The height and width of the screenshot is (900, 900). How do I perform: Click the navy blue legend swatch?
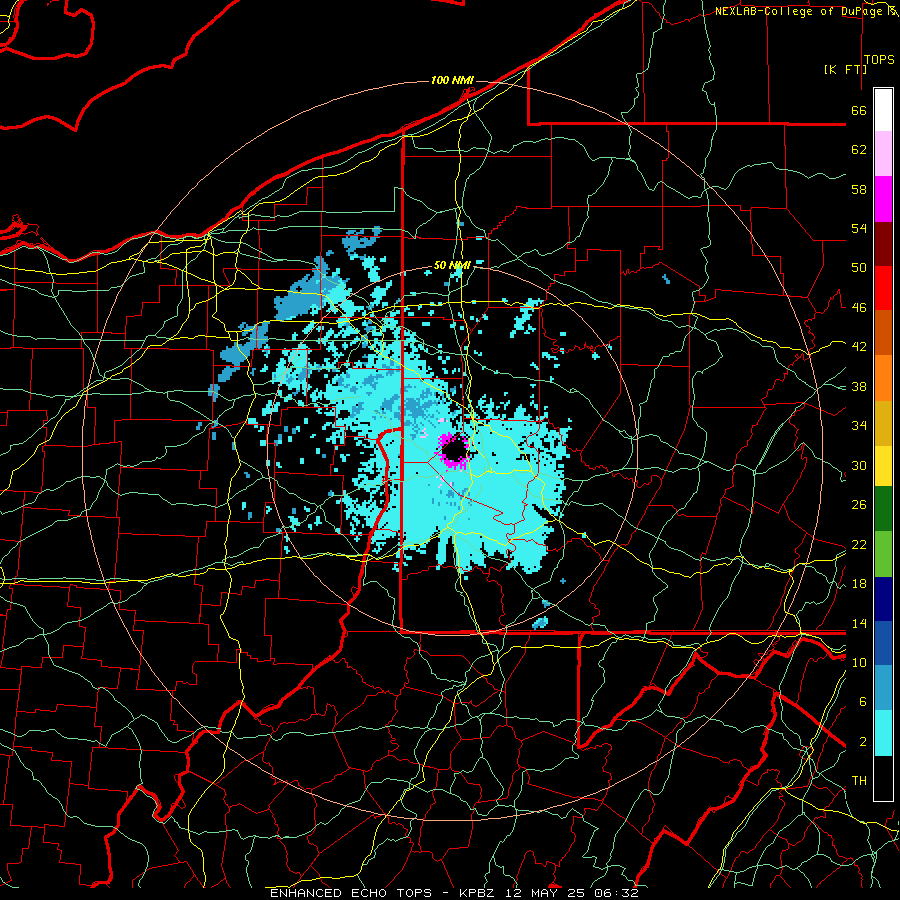click(x=883, y=599)
